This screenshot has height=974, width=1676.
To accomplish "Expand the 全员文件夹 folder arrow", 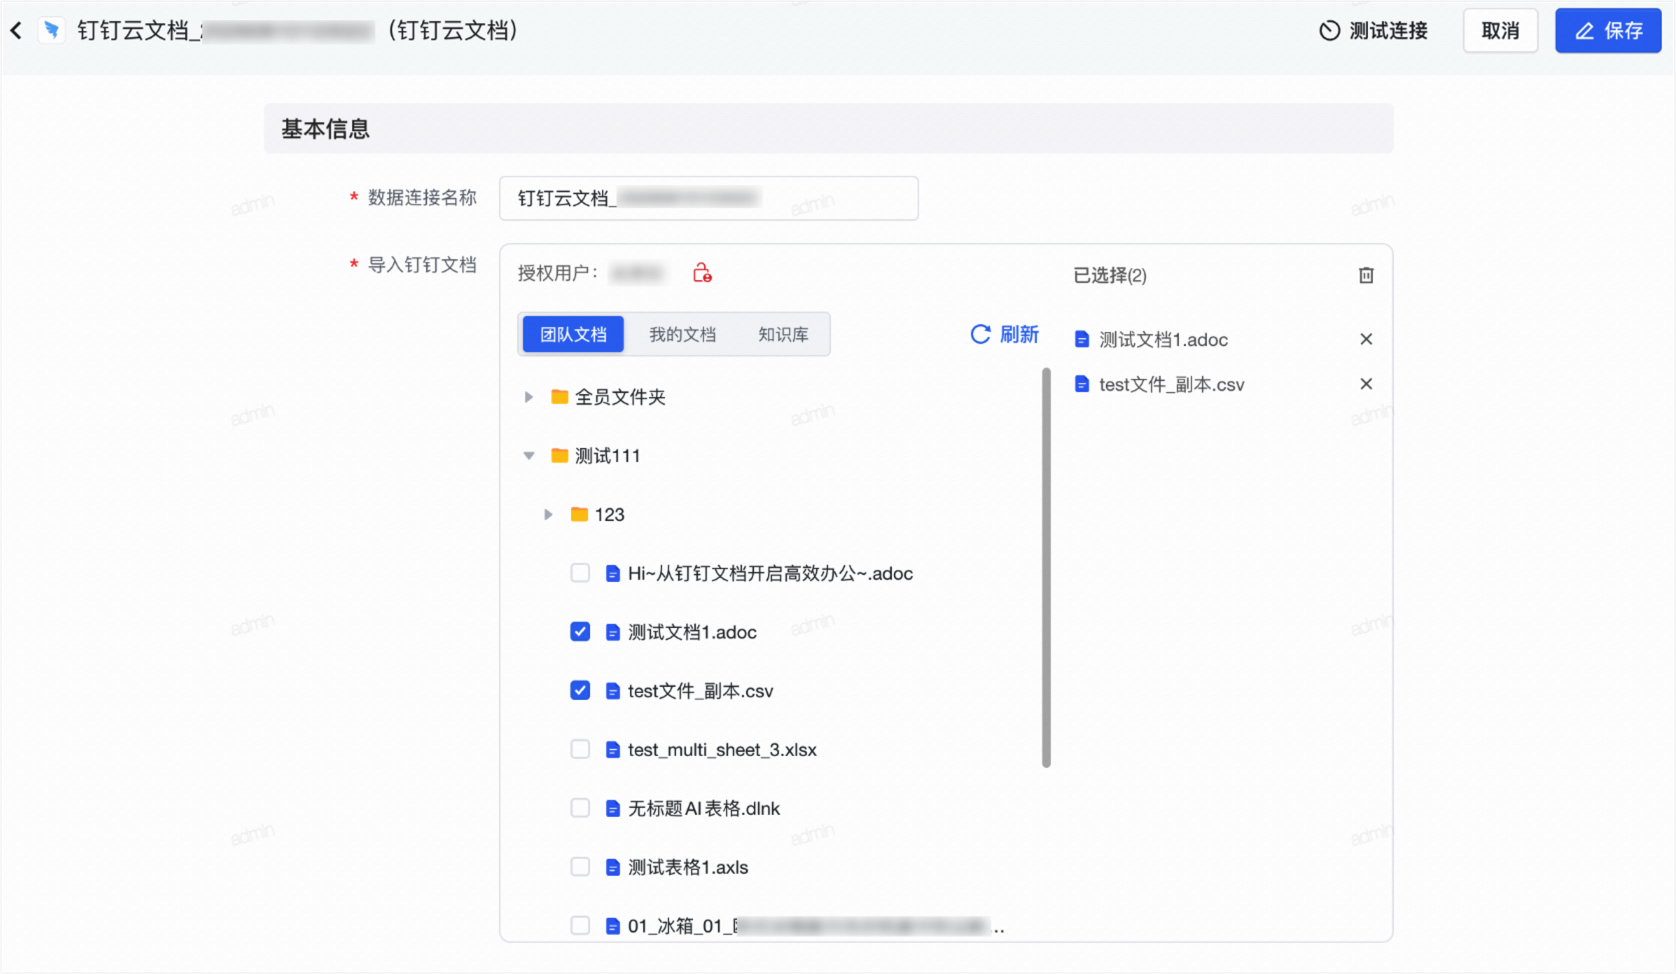I will coord(529,397).
